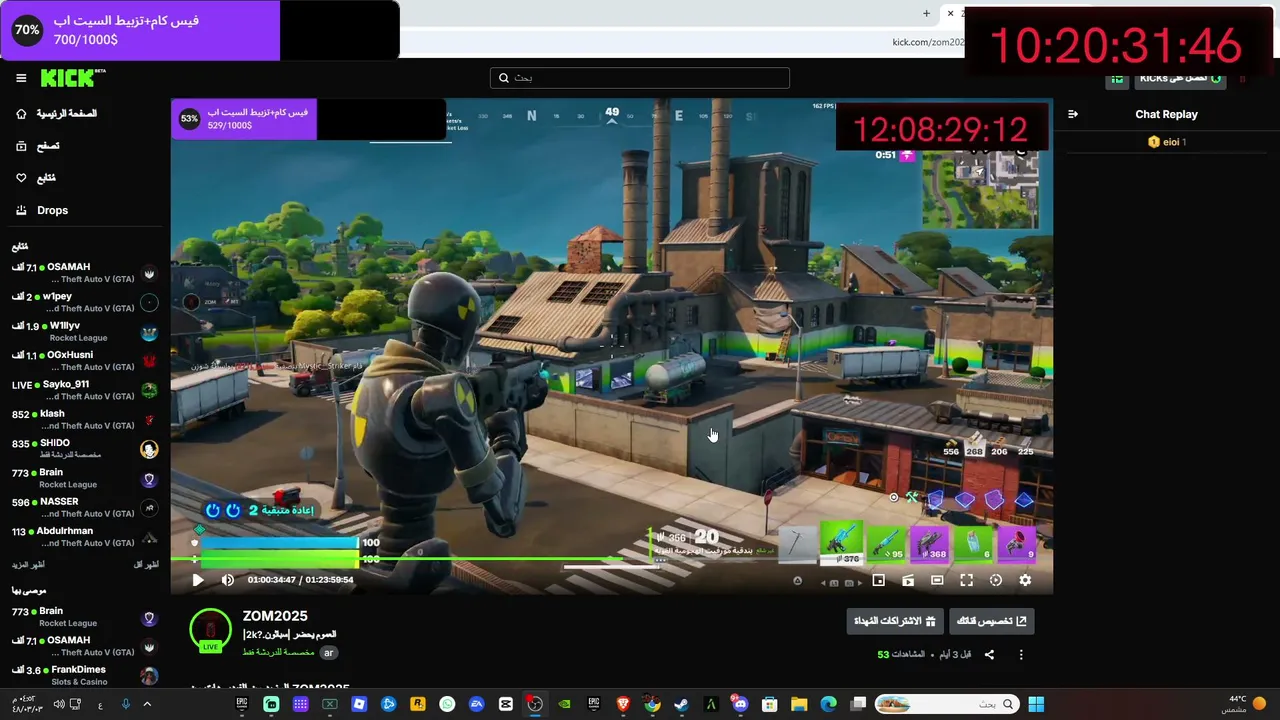Image resolution: width=1280 pixels, height=720 pixels.
Task: Click the KICK logo
Action: pyautogui.click(x=73, y=78)
